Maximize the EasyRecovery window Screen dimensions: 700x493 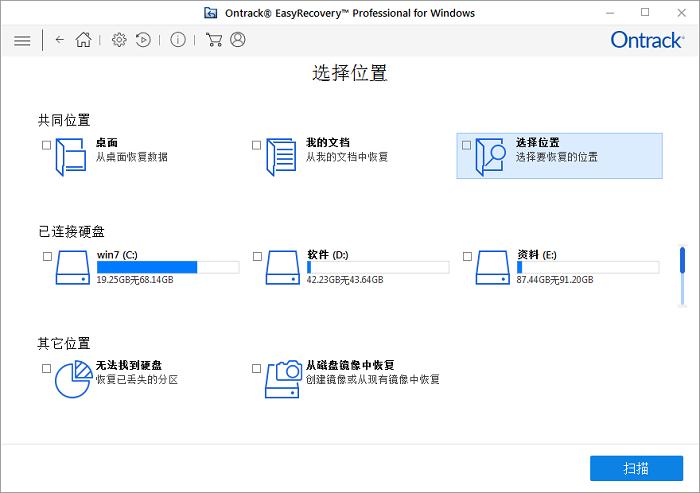pyautogui.click(x=645, y=13)
